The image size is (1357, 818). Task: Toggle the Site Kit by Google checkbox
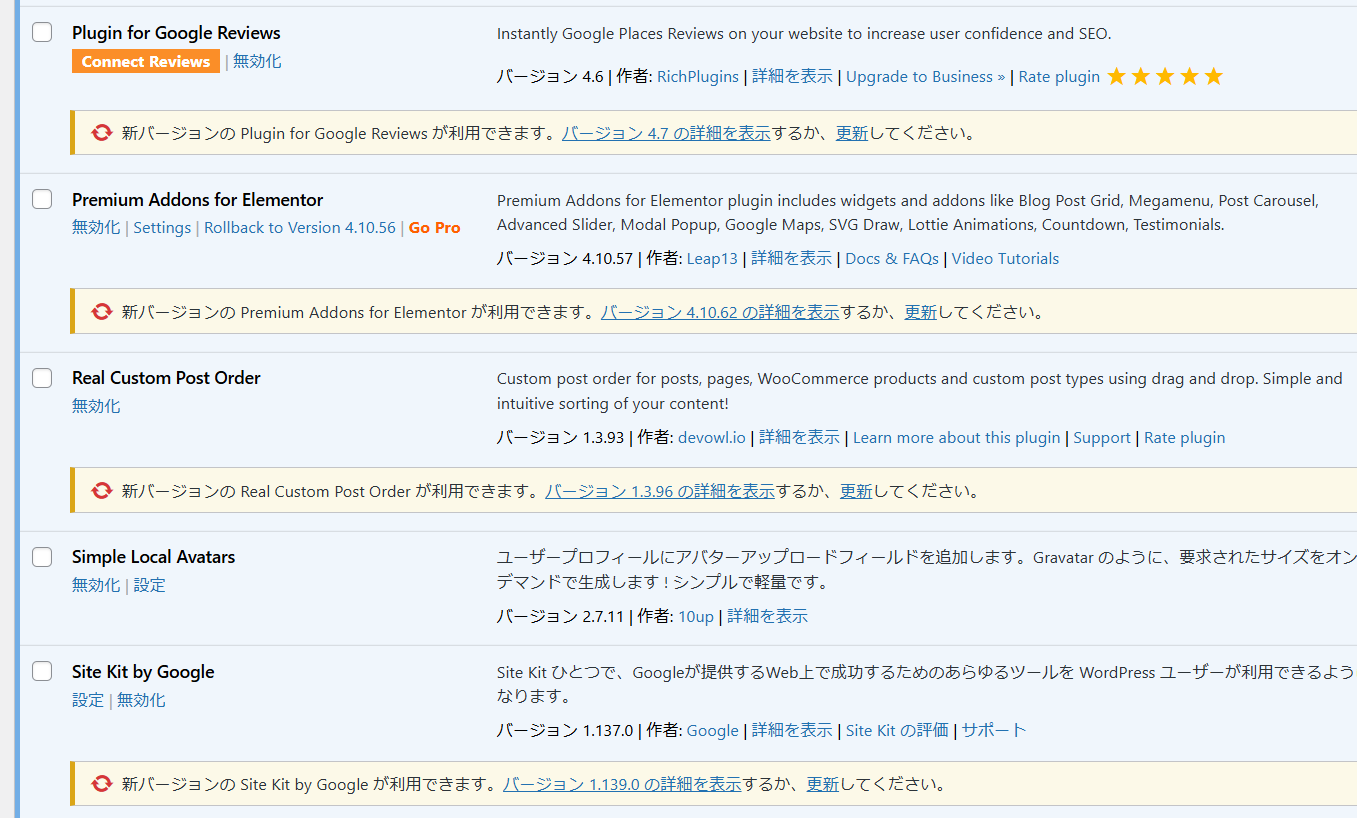click(42, 672)
